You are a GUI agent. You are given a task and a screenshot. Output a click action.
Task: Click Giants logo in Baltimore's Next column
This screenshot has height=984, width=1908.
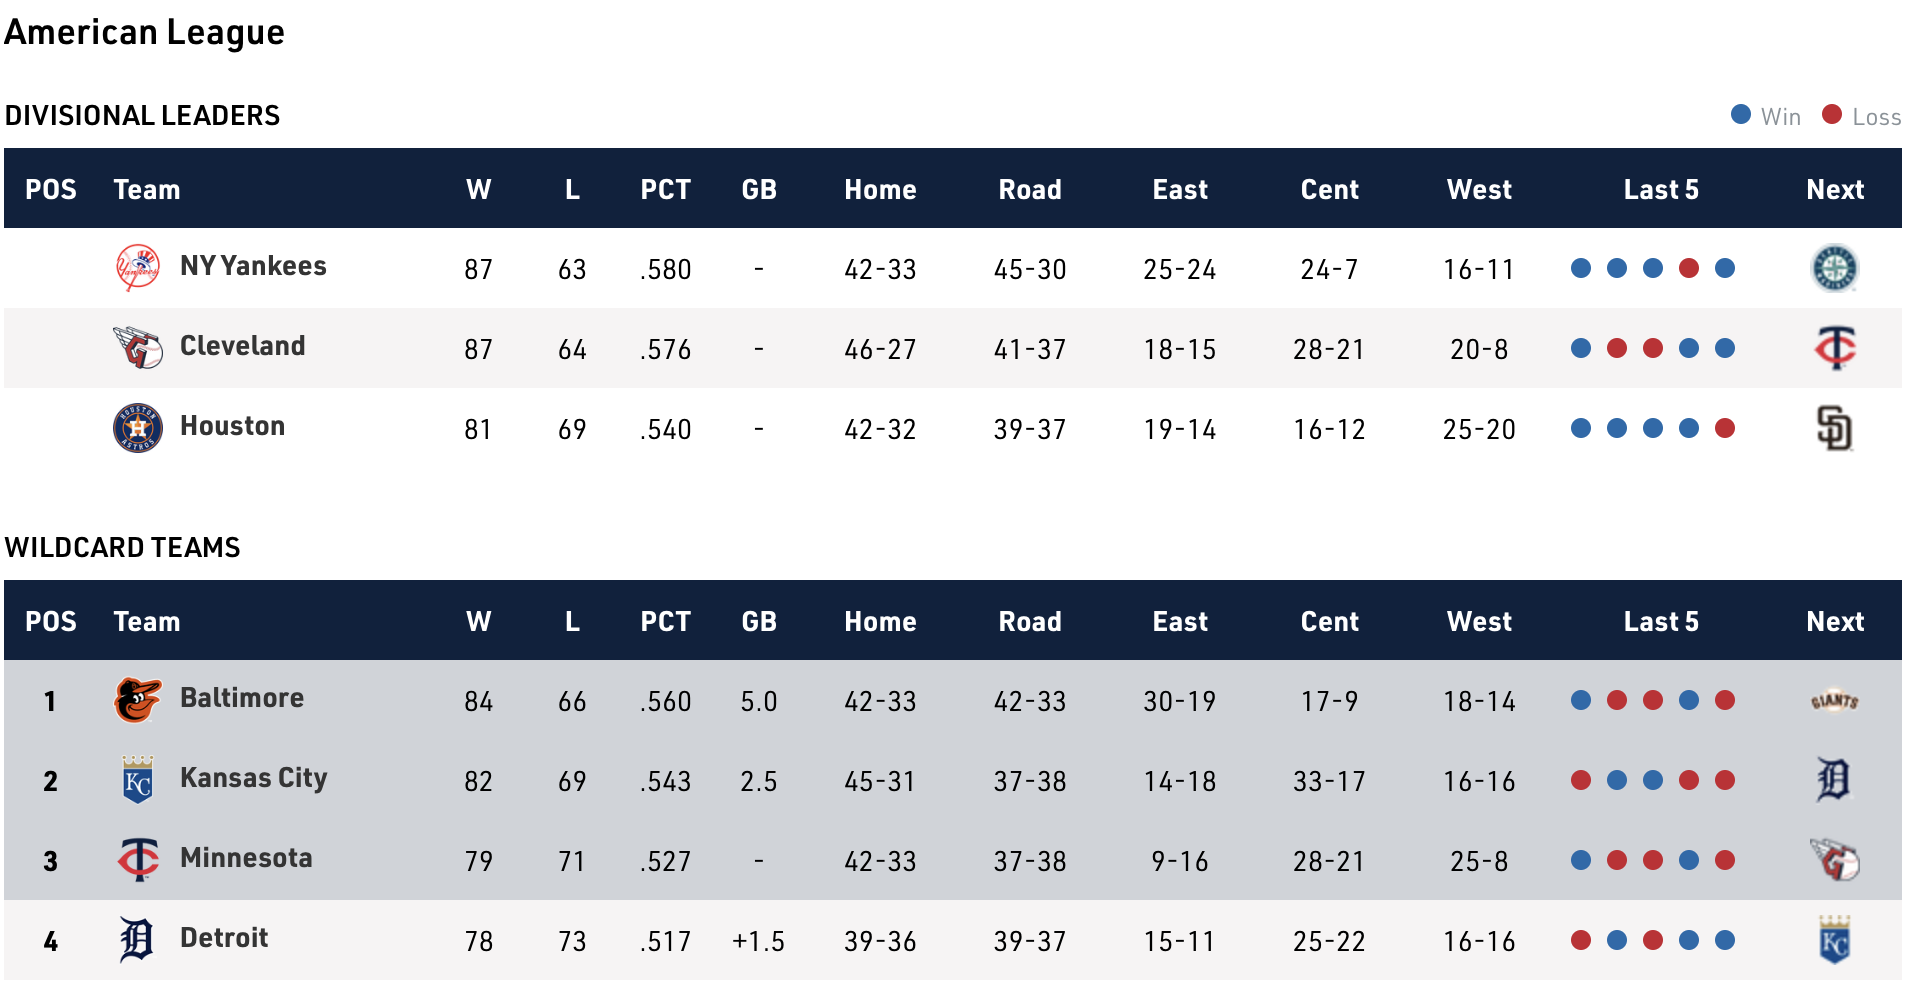click(x=1834, y=700)
